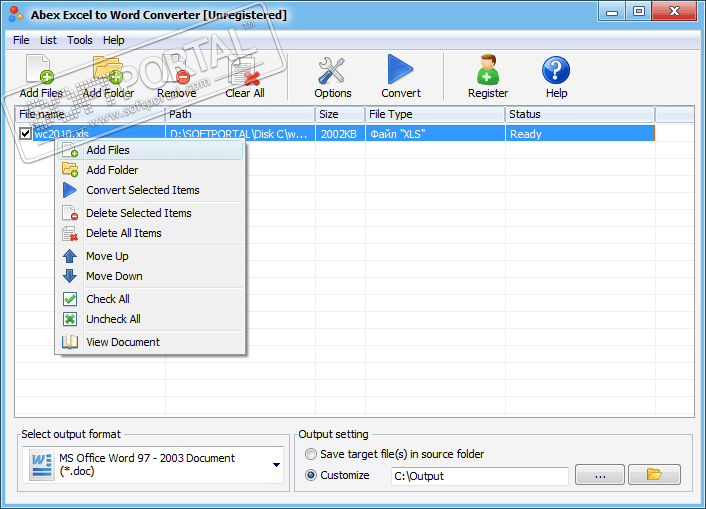The image size is (706, 509).
Task: Close the converter window
Action: click(x=674, y=11)
